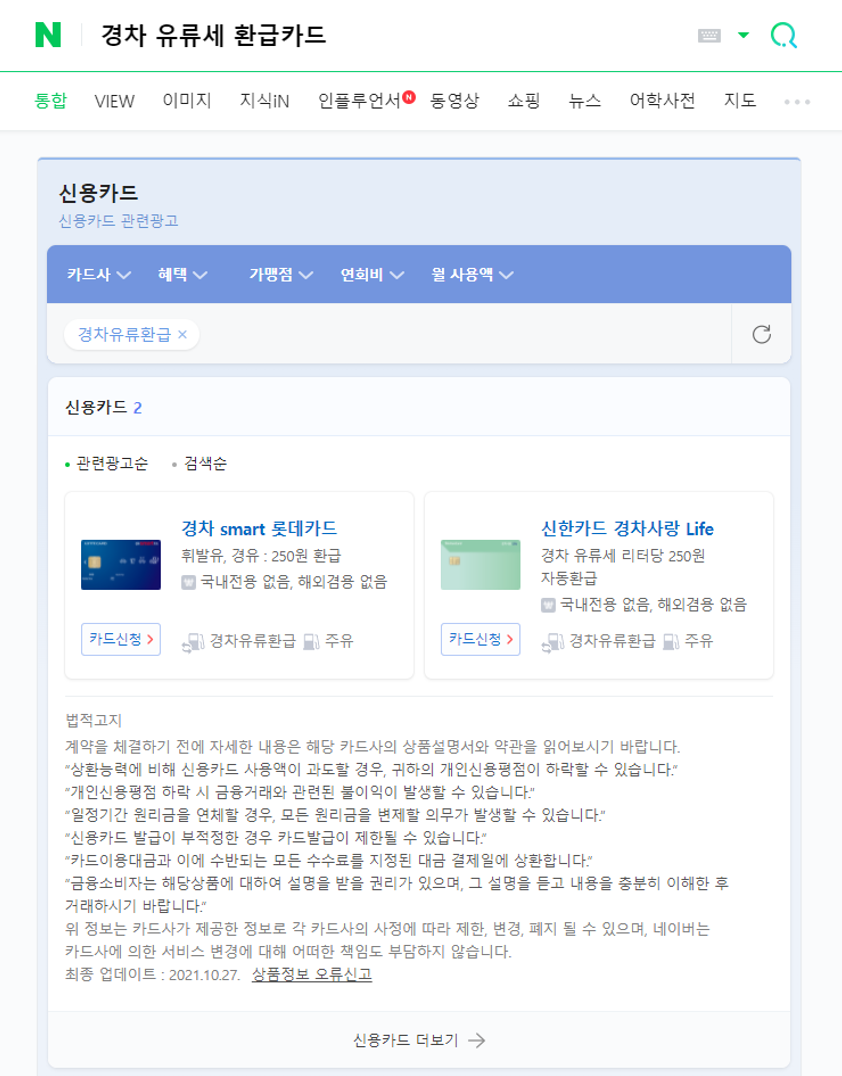Screen dimensions: 842x1076
Task: Open the 인플루언서 tab
Action: tap(359, 101)
